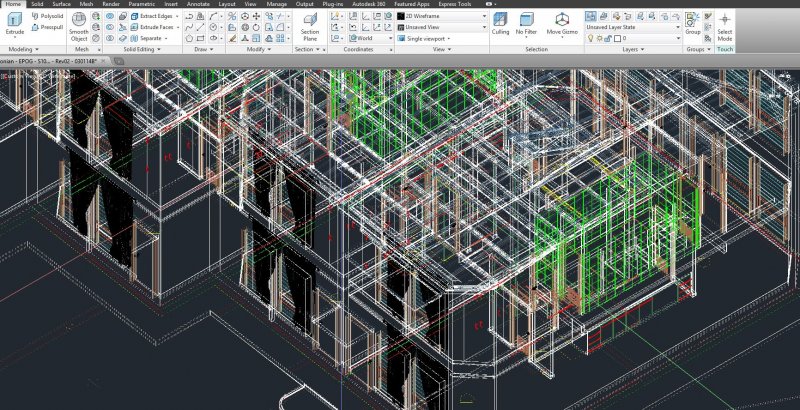This screenshot has width=800, height=410.
Task: Open the Section panel dialog launcher
Action: pyautogui.click(x=324, y=49)
